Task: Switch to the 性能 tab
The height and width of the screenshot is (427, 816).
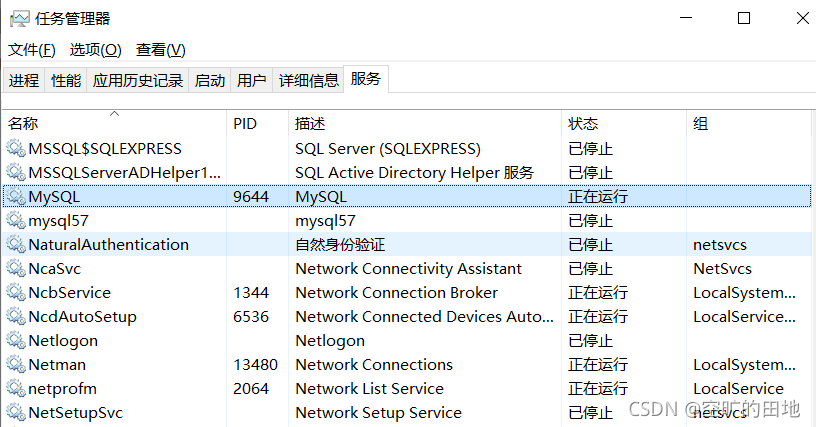Action: pyautogui.click(x=66, y=81)
